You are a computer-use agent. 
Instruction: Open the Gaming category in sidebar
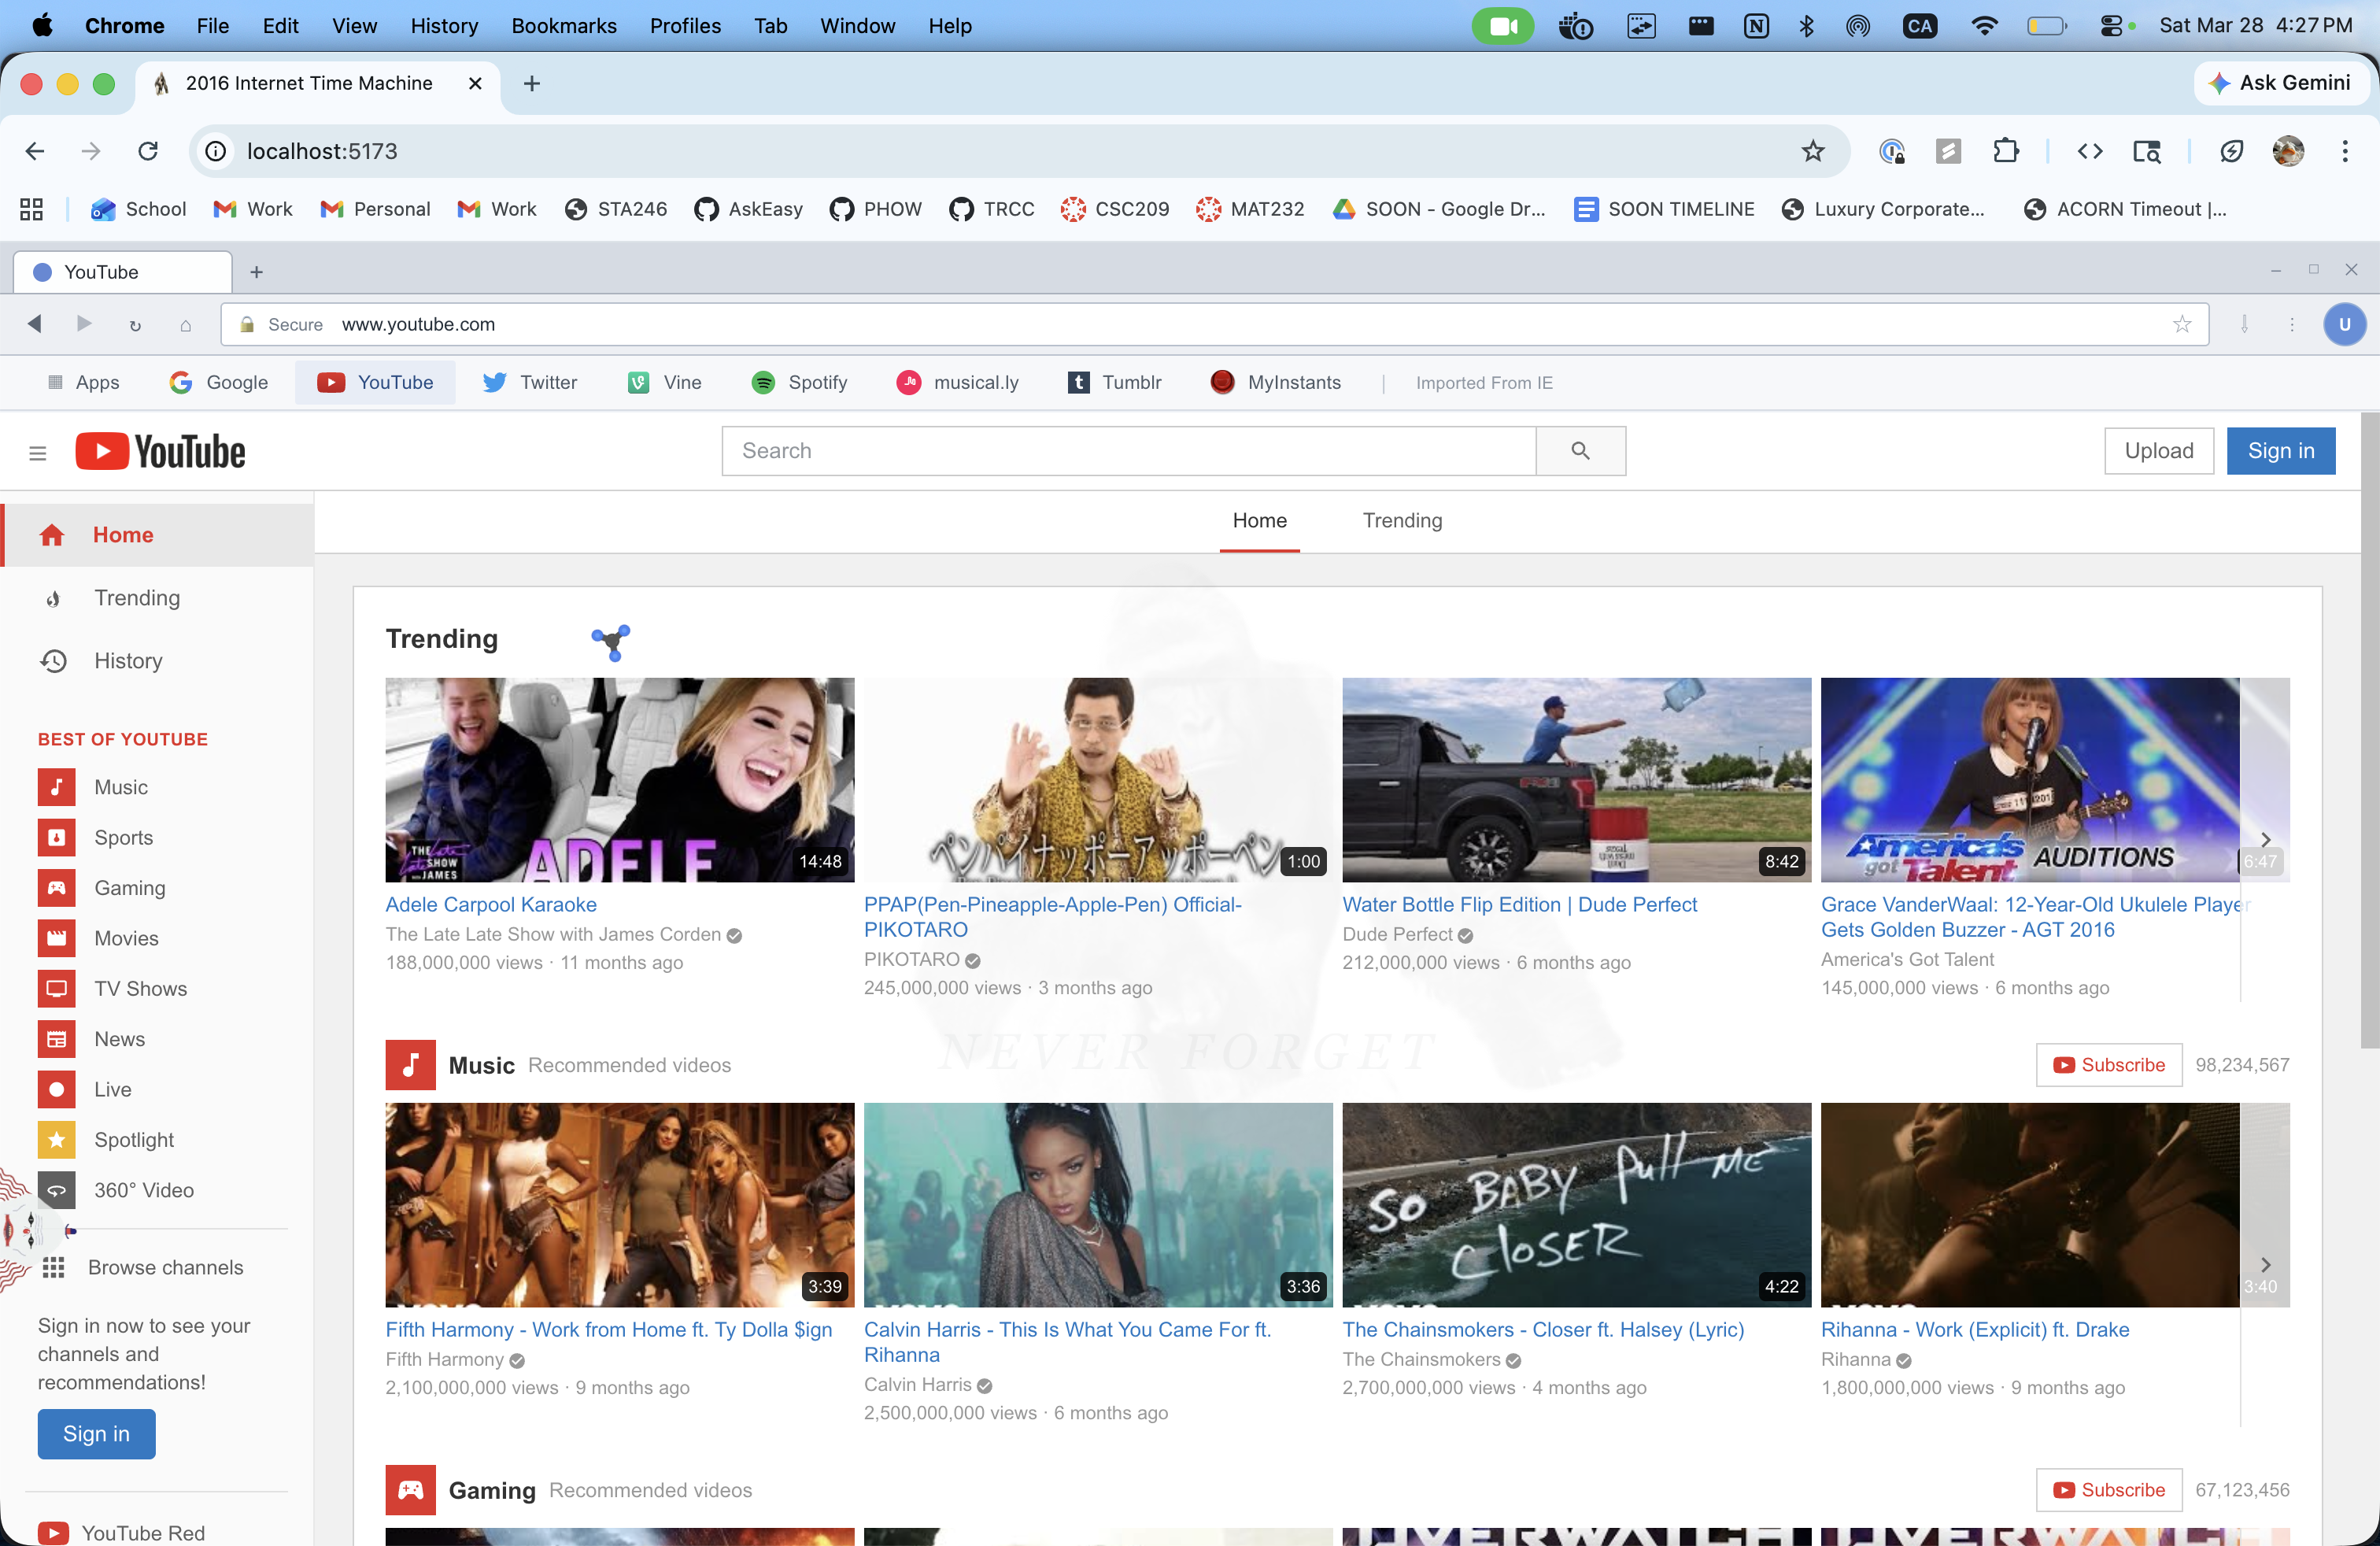(129, 888)
